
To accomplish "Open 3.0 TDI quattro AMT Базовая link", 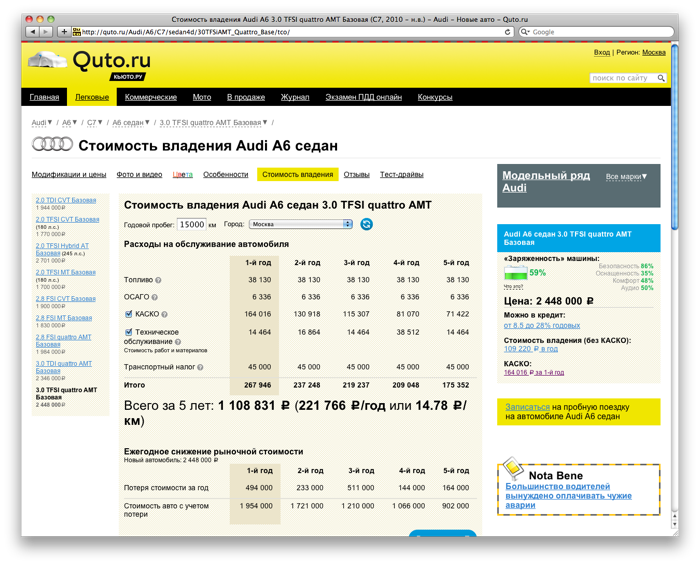I will coord(64,367).
